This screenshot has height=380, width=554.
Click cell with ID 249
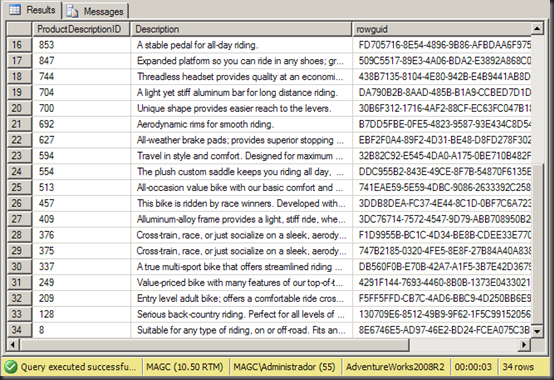pos(81,282)
